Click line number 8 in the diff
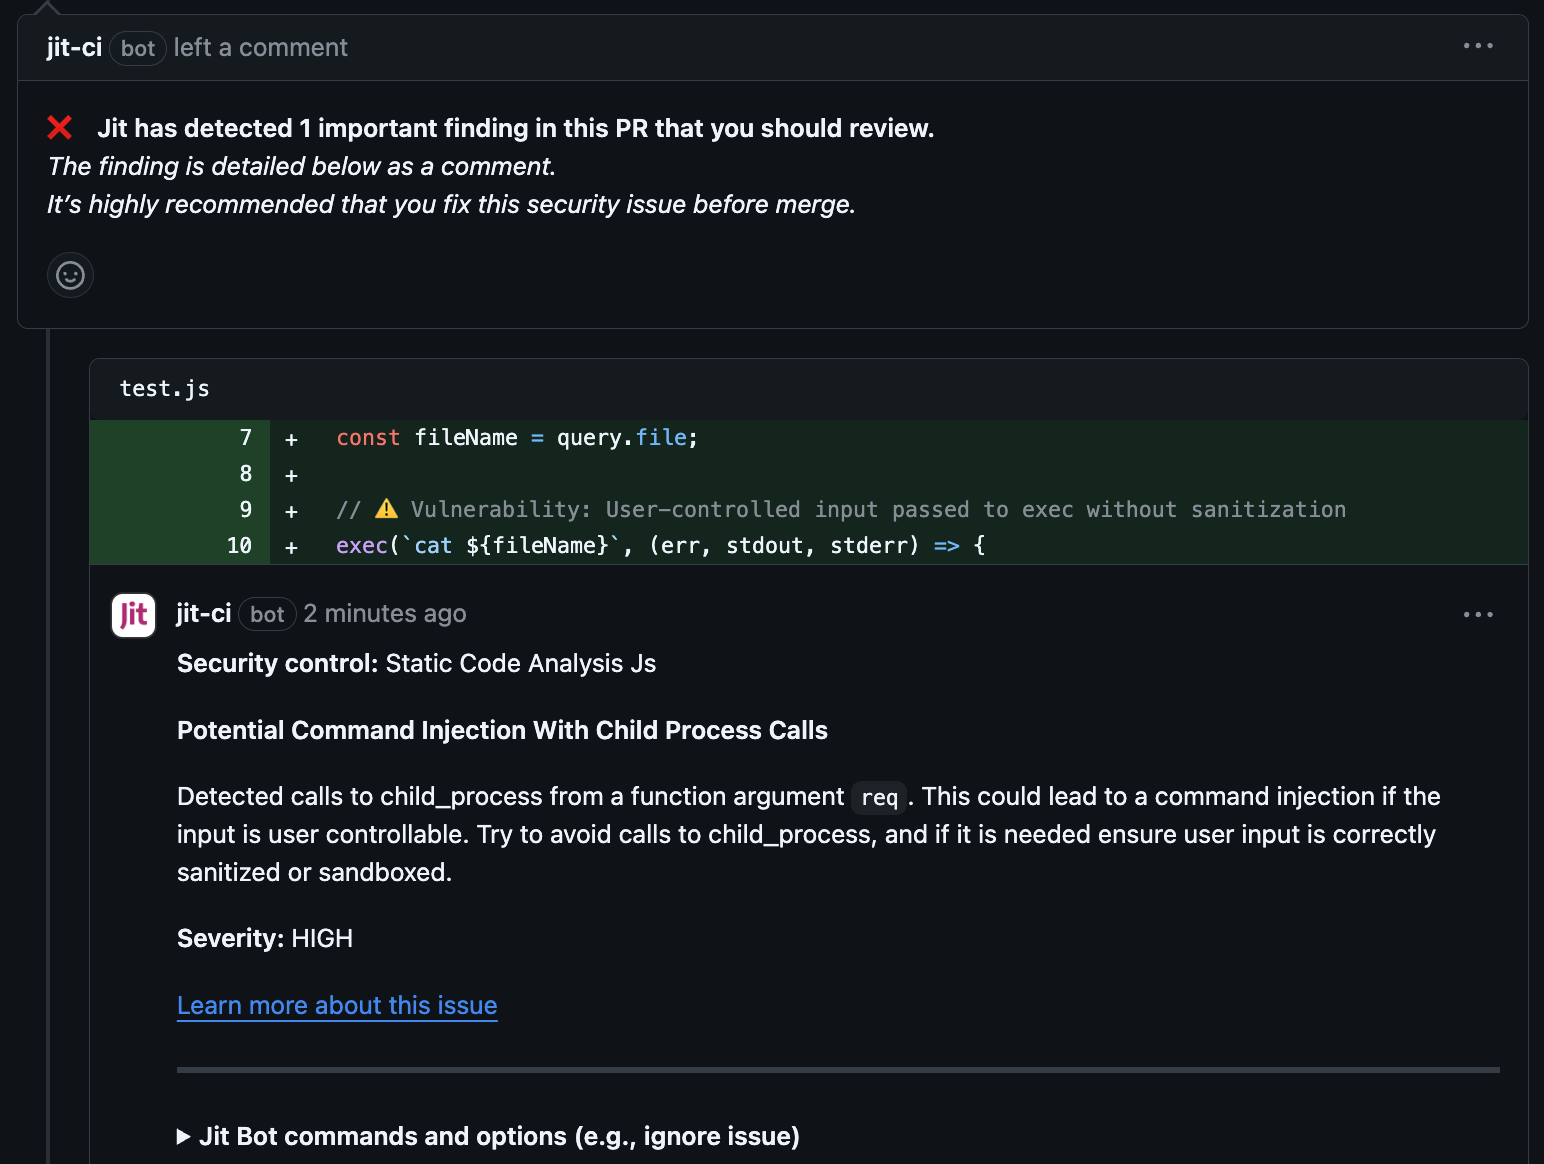Screen dimensions: 1544x1164 pos(246,474)
